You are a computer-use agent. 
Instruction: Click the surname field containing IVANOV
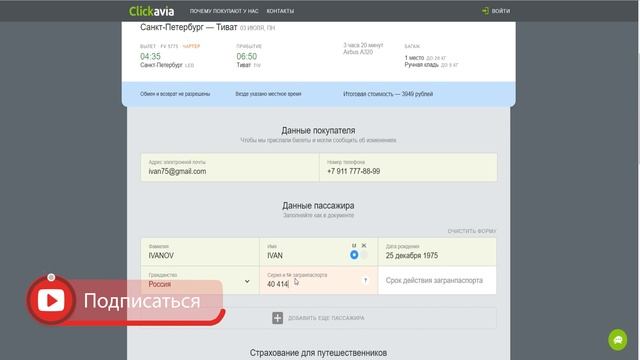pyautogui.click(x=200, y=252)
